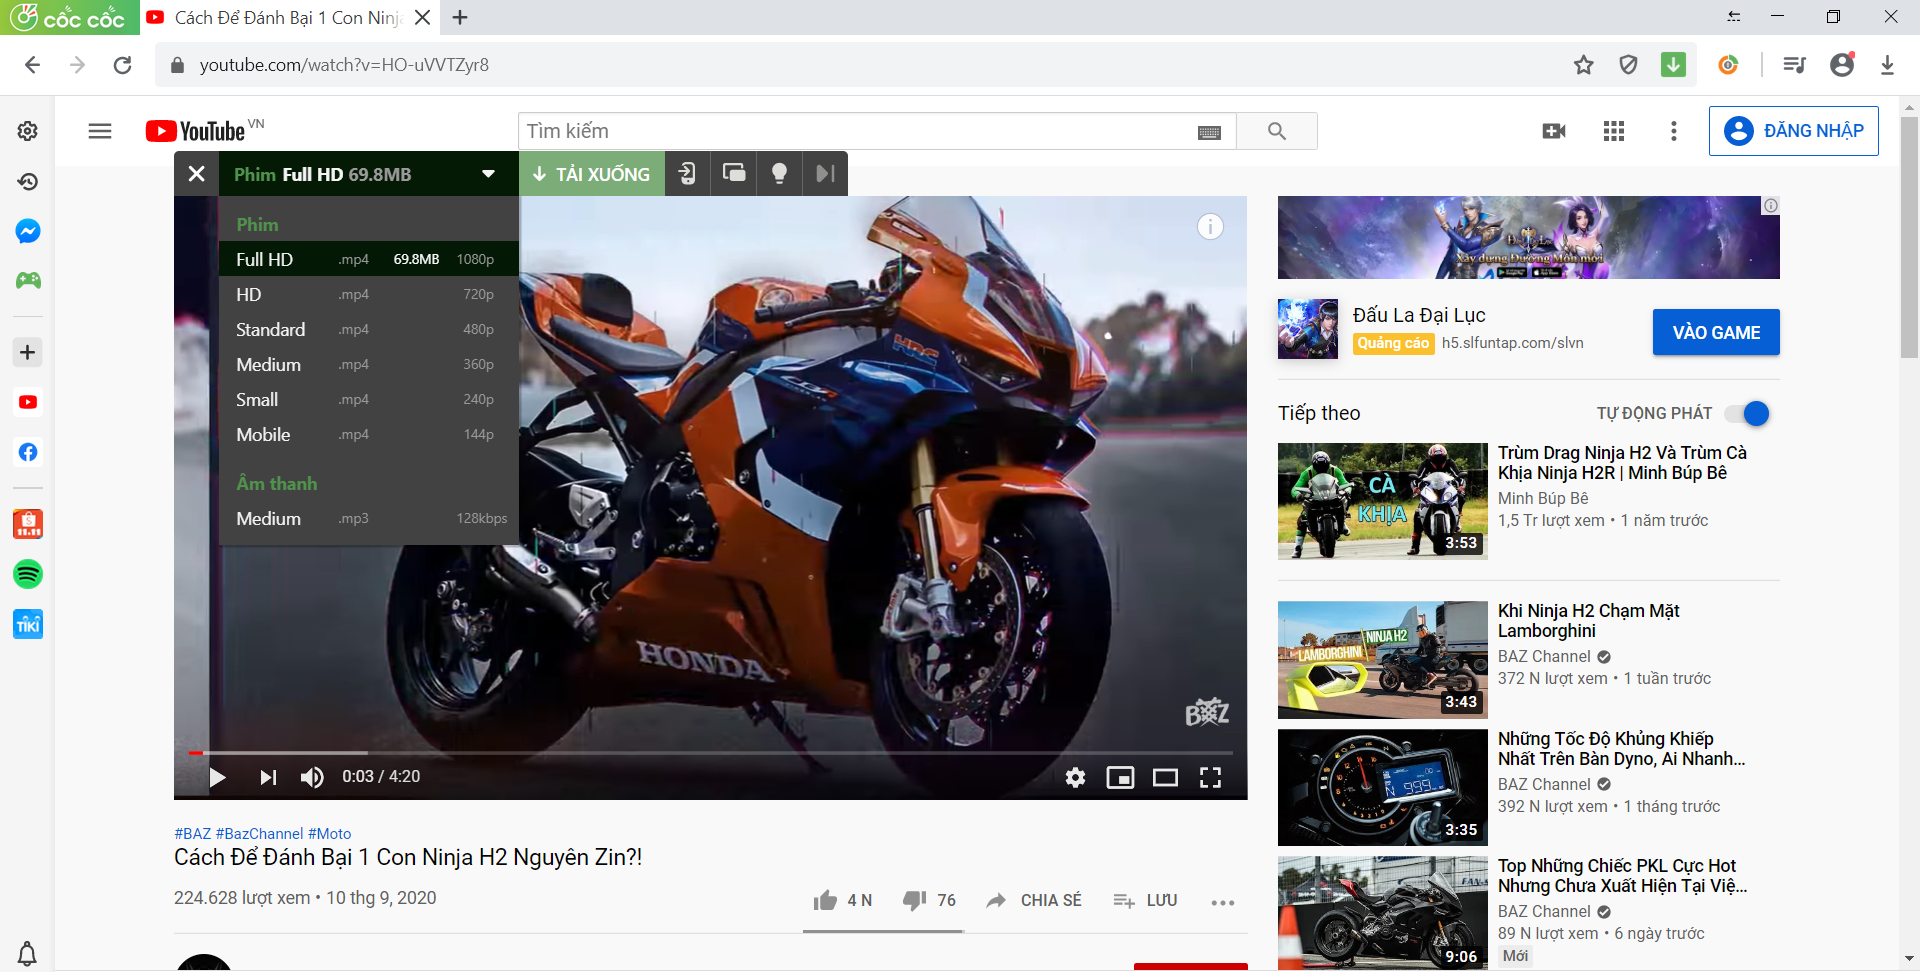The height and width of the screenshot is (972, 1920).
Task: Add a new sidebar shortcut
Action: click(x=28, y=352)
